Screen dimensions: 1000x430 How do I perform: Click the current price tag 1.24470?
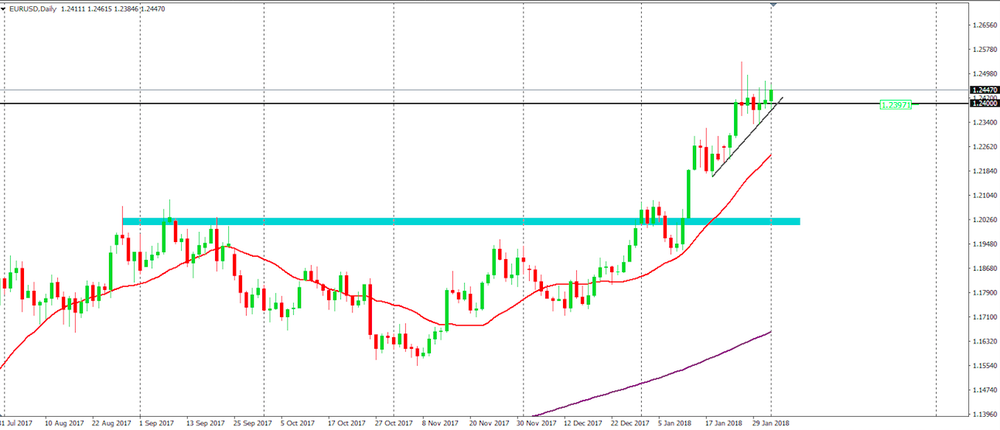984,91
